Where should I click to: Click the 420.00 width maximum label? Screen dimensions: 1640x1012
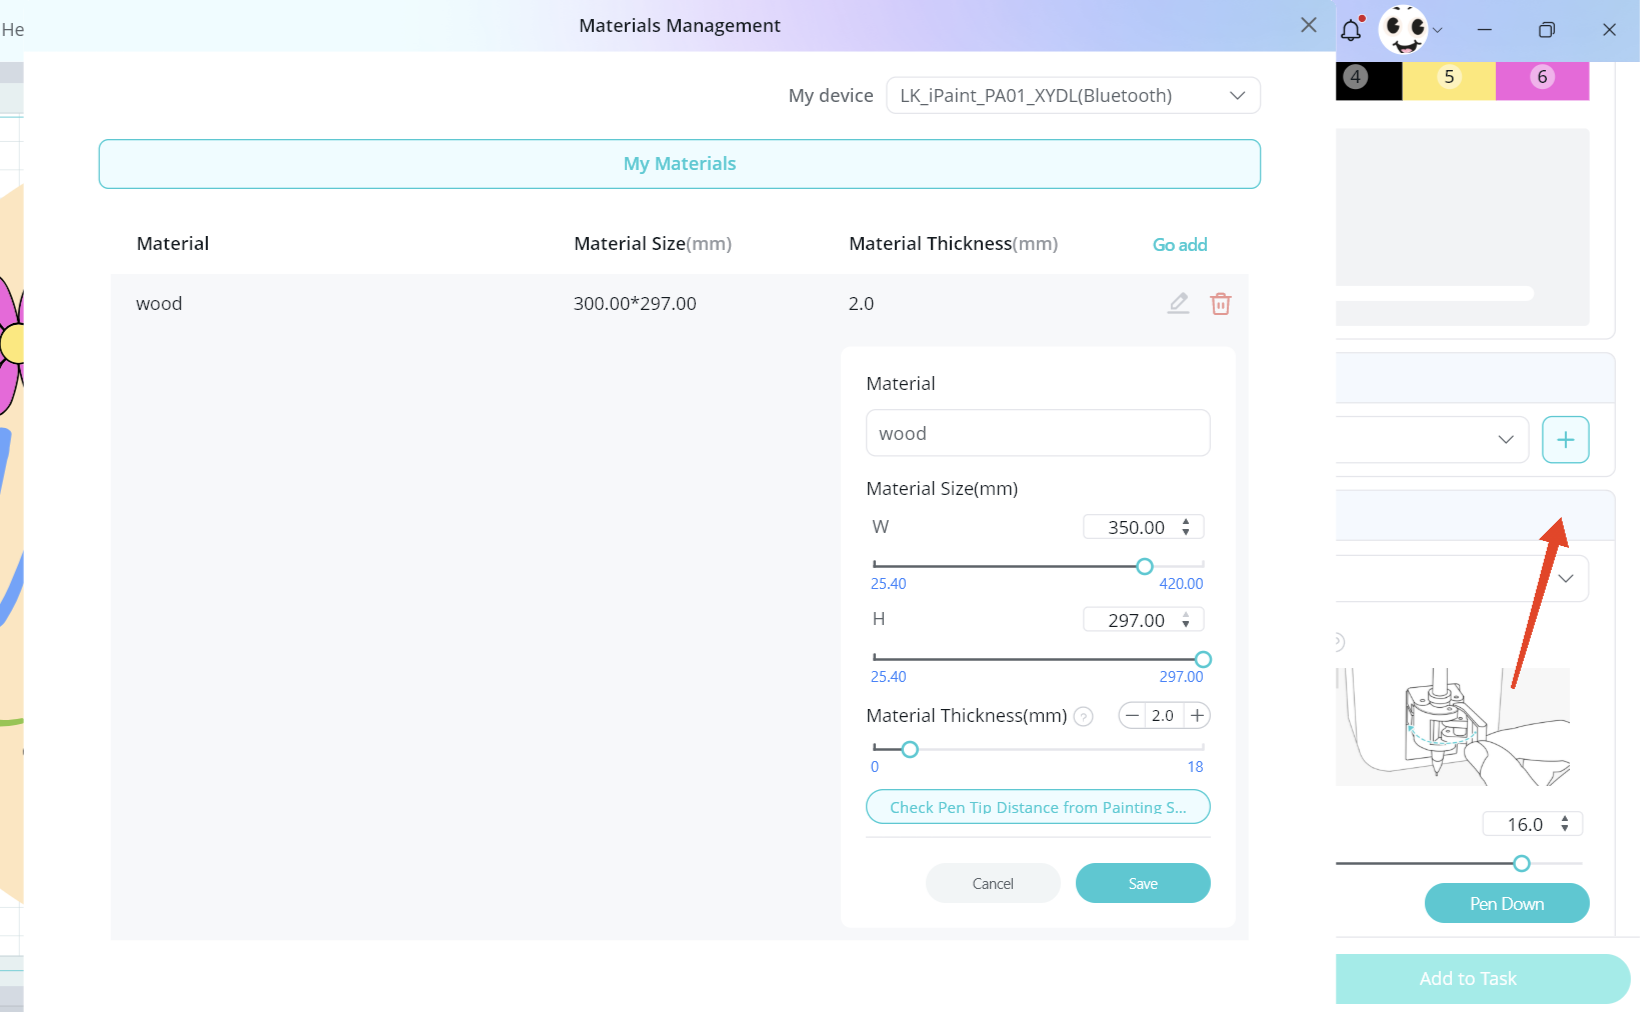point(1181,584)
